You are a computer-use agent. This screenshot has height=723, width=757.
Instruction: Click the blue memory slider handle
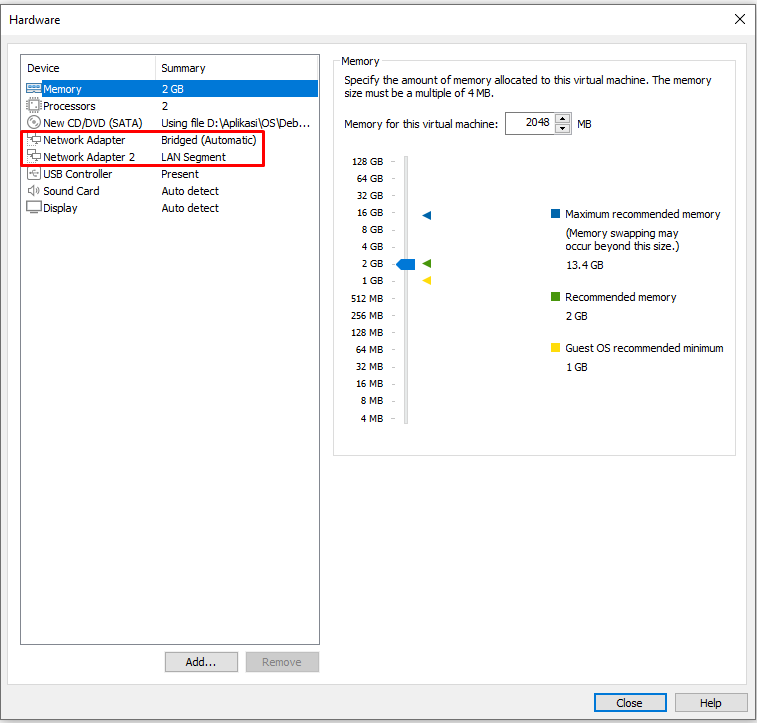(x=405, y=264)
